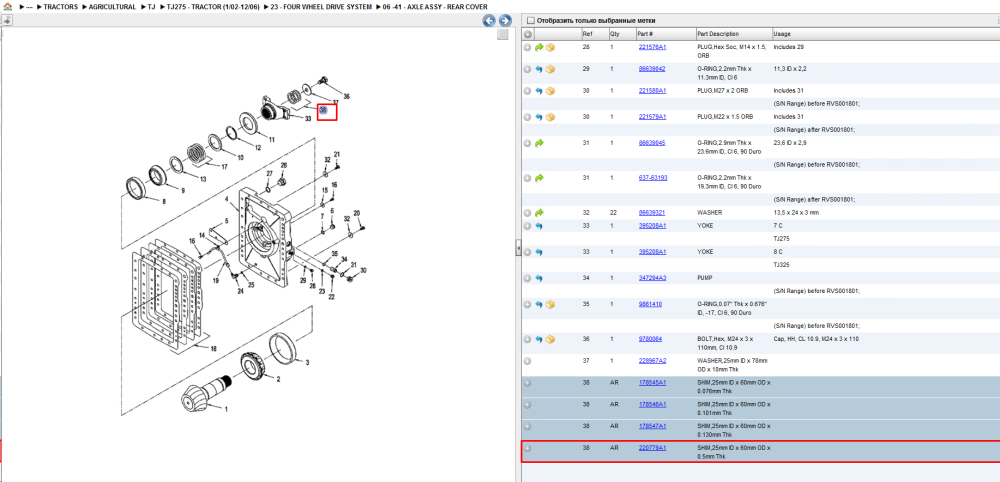This screenshot has height=482, width=1000.
Task: Add SHIM 178545A1 using its plus icon
Action: point(527,383)
